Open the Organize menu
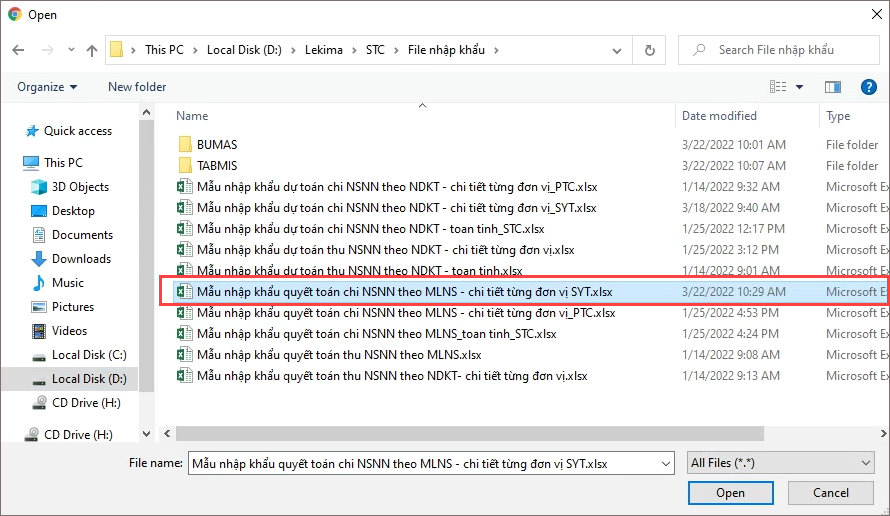This screenshot has width=890, height=516. point(47,87)
